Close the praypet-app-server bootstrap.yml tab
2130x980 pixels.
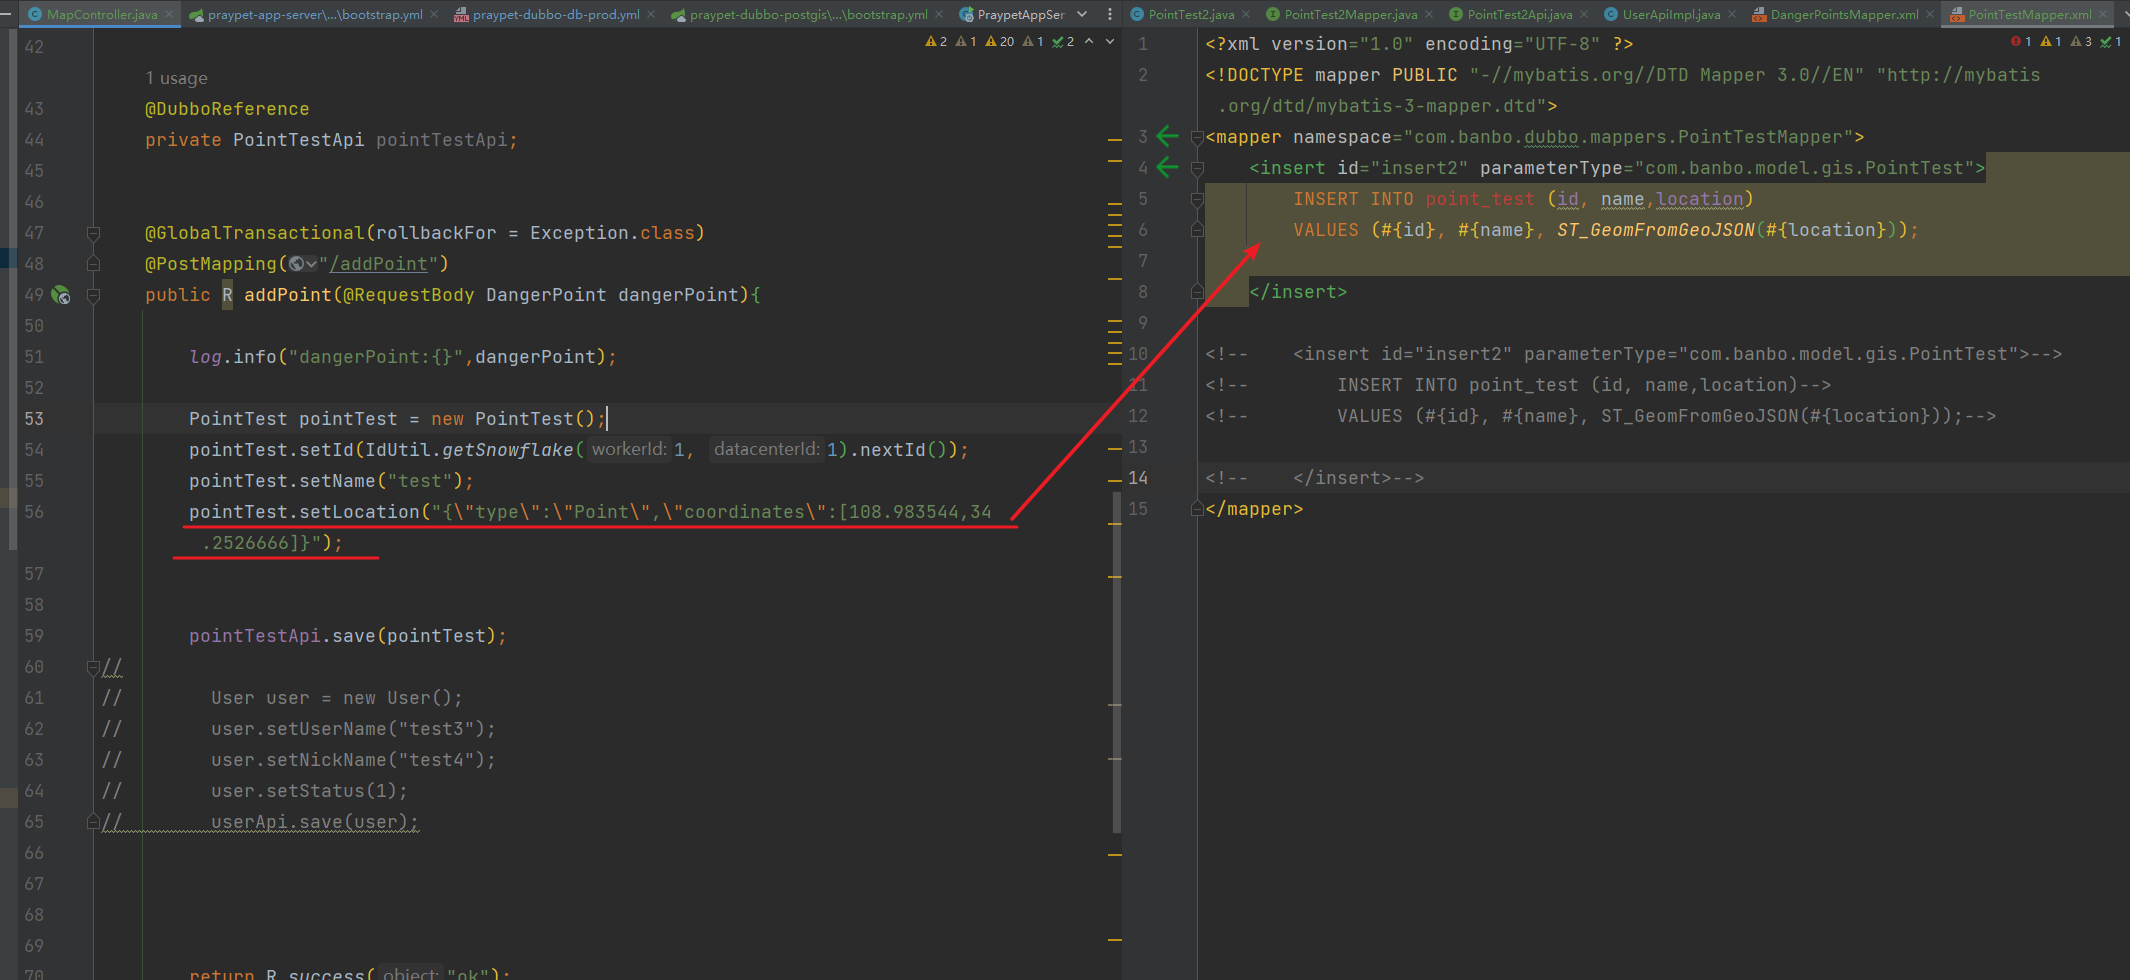pos(434,14)
